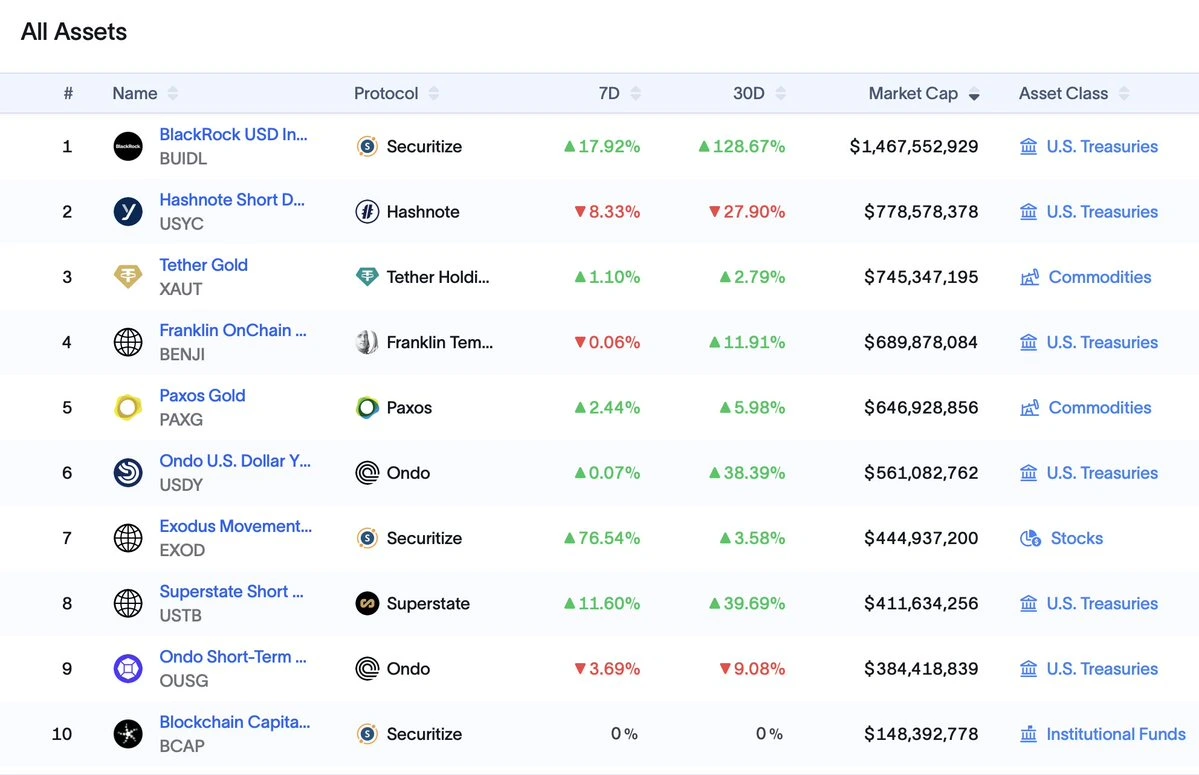This screenshot has height=775, width=1199.
Task: Click the globe icon beside Franklin OnChain BENJI
Action: pos(128,342)
